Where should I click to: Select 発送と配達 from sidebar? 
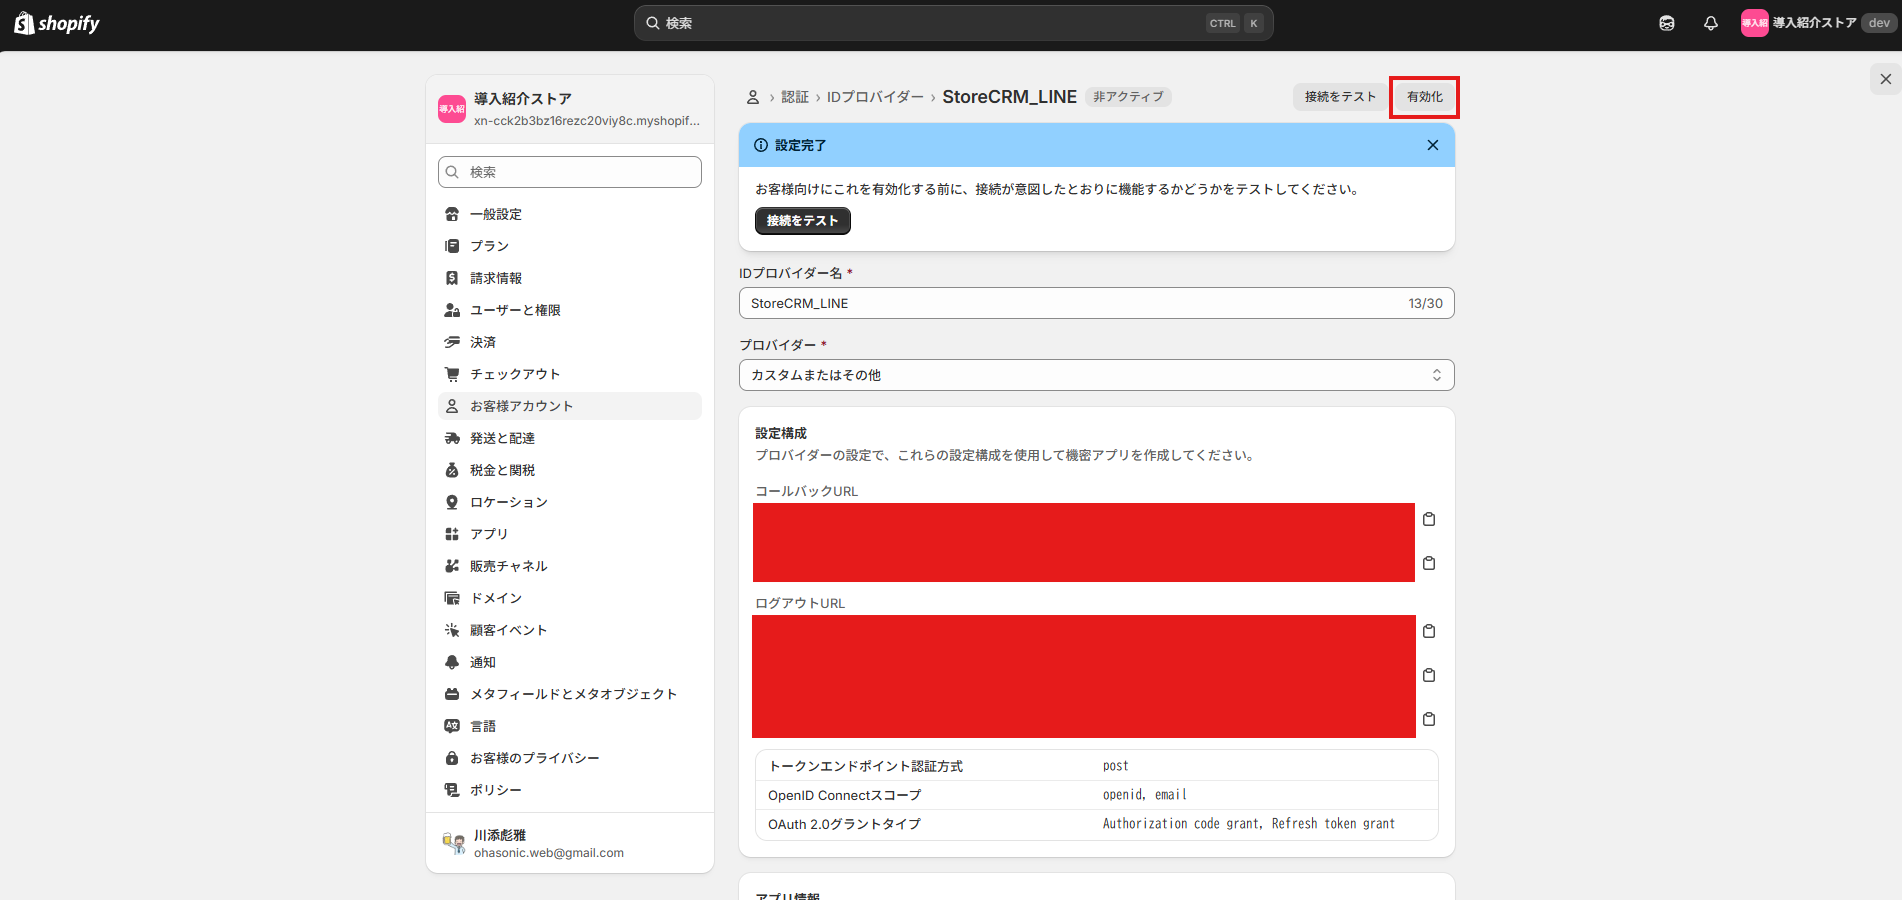click(x=502, y=438)
